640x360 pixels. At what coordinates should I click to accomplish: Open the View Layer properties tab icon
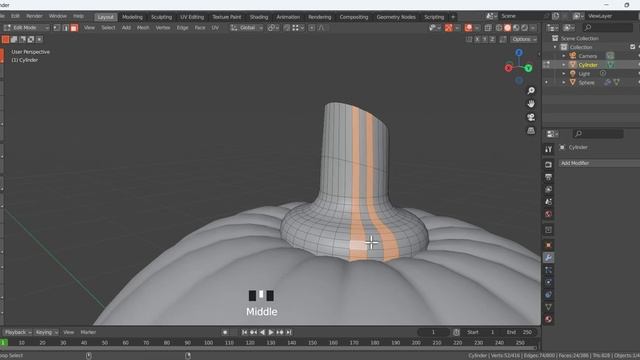(548, 189)
